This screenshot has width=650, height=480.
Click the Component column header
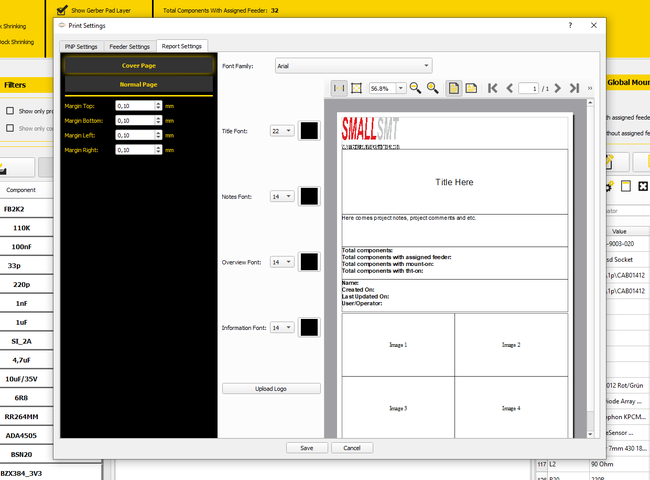tap(27, 190)
